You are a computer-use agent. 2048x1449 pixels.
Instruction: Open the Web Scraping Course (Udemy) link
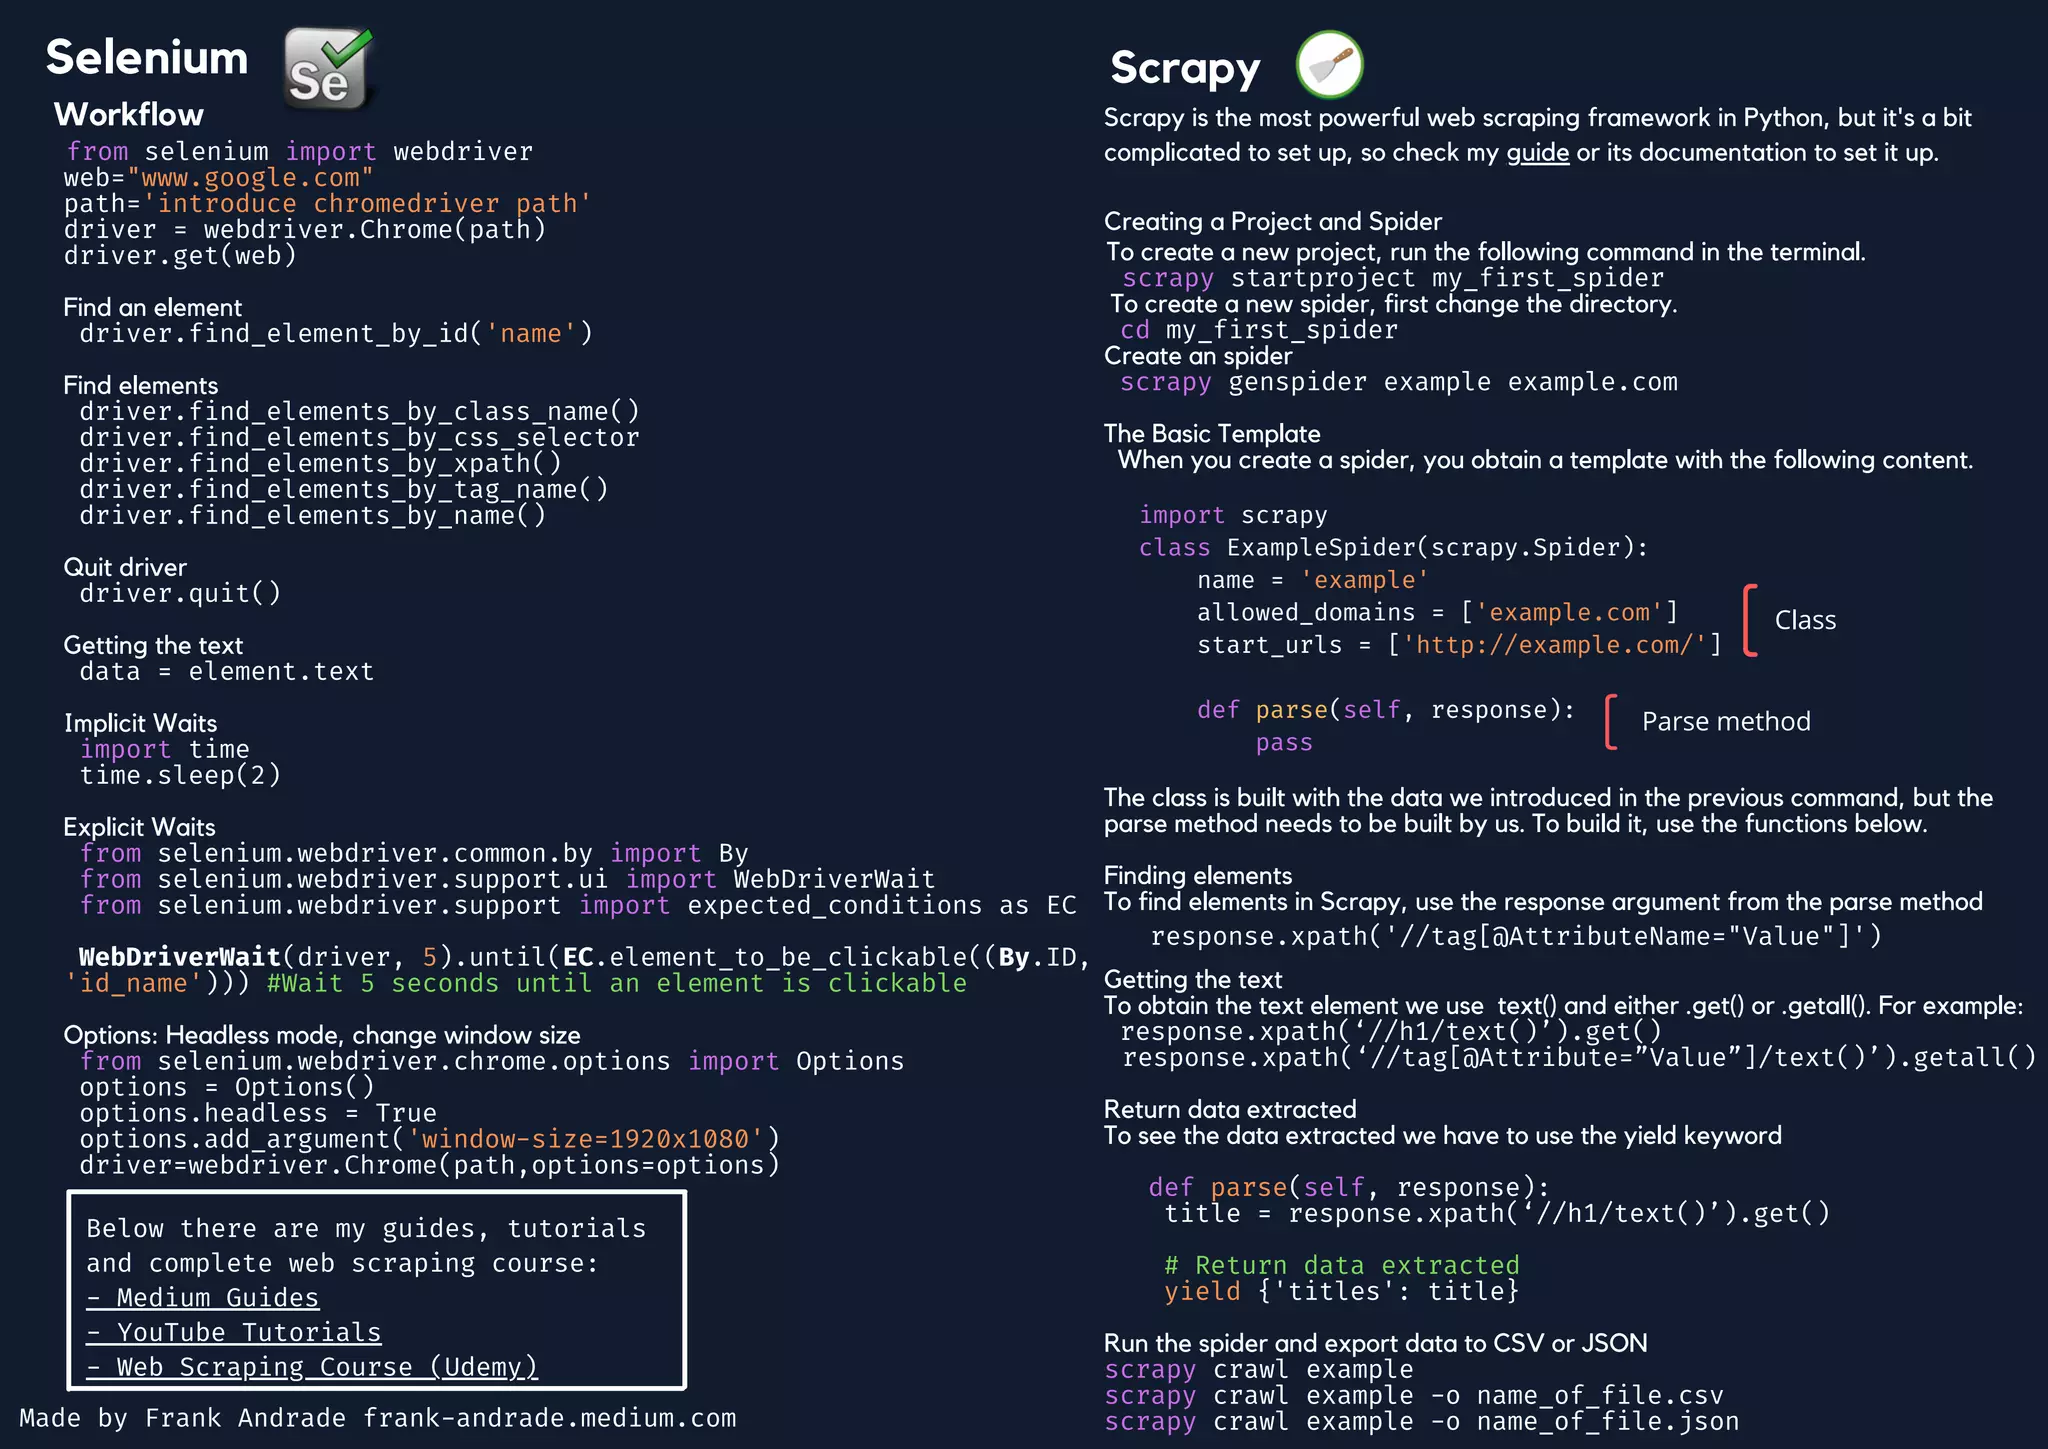(312, 1367)
